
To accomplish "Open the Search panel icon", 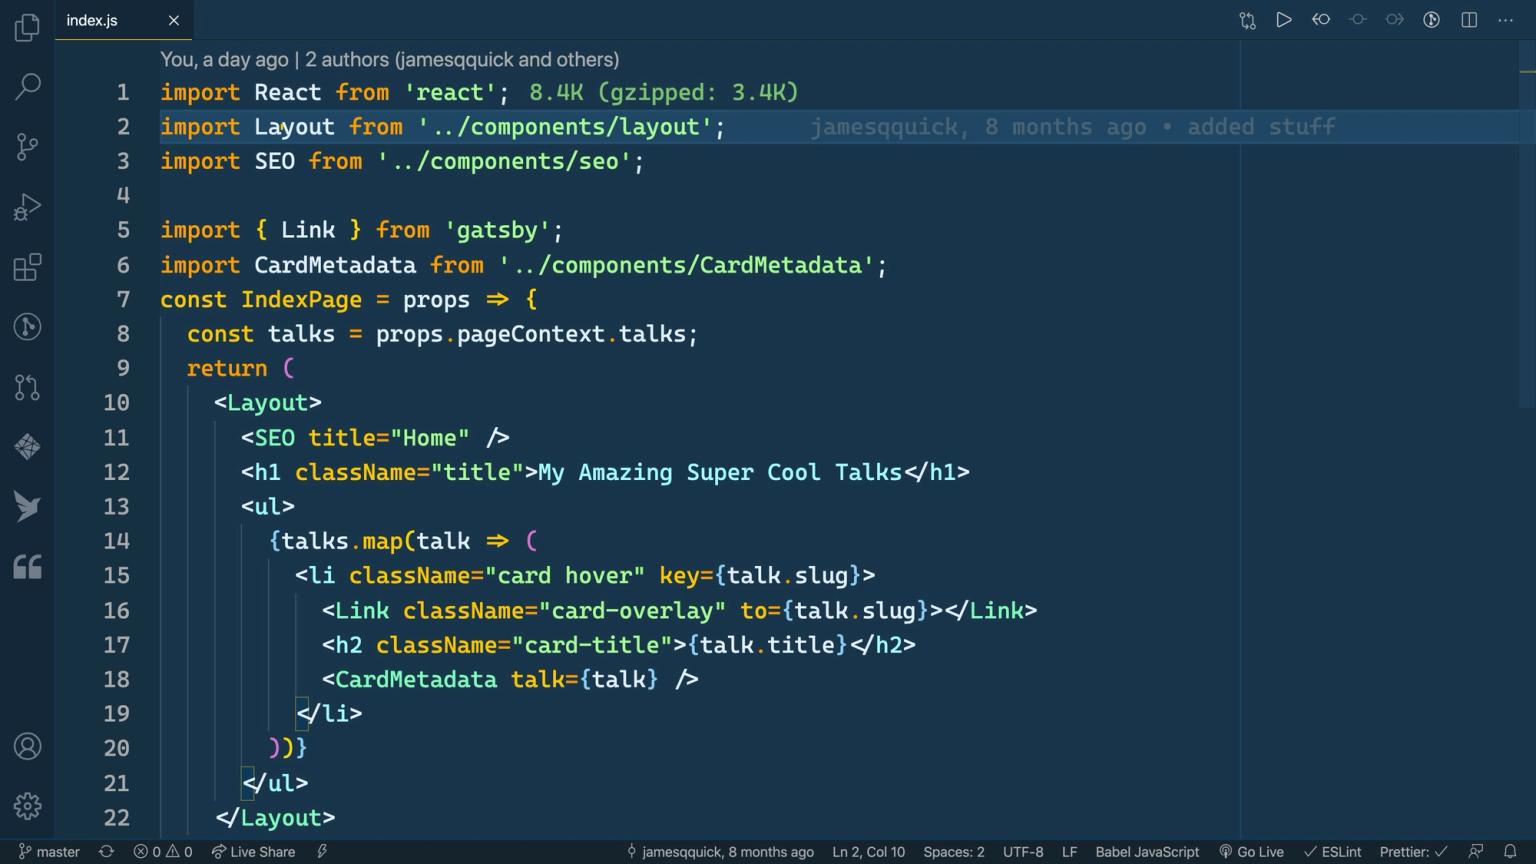I will tap(27, 87).
